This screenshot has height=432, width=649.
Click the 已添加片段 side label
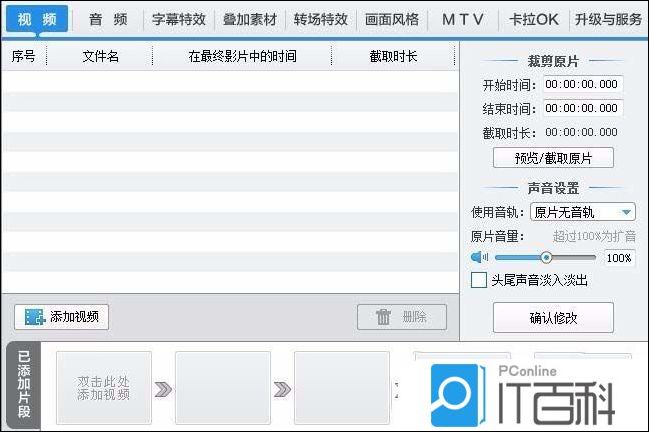click(24, 385)
